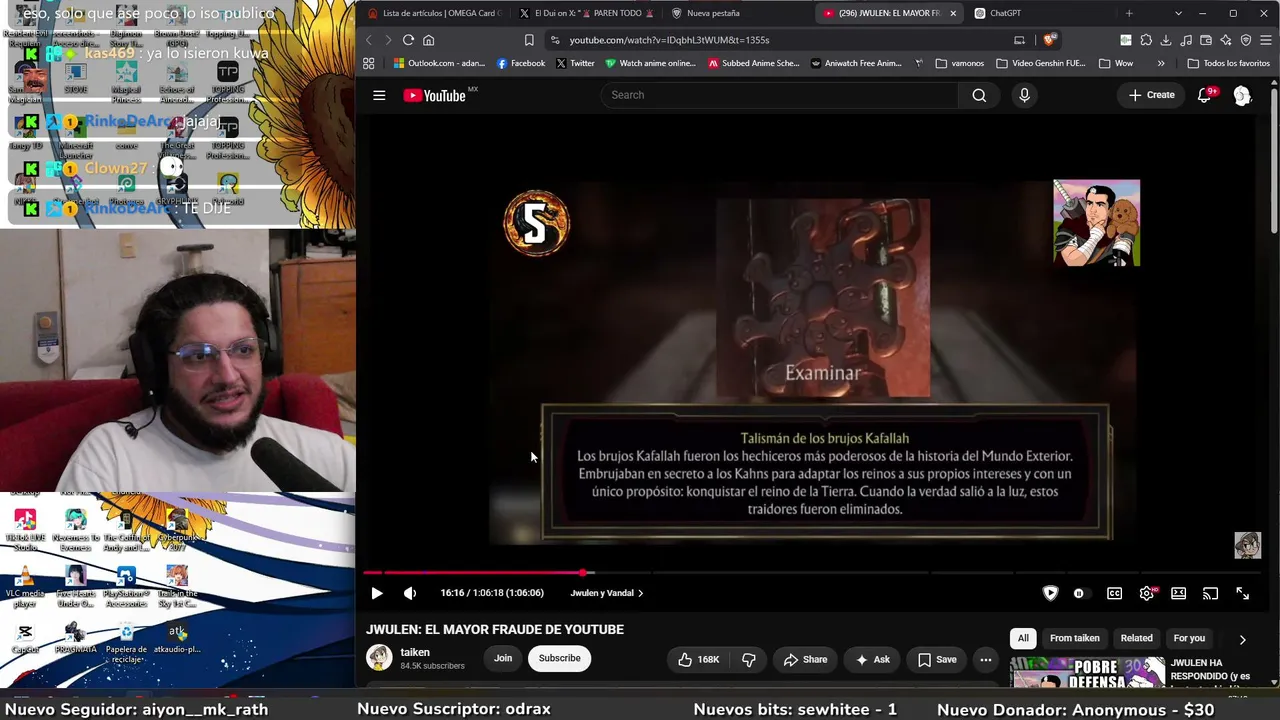Open the browser downloads icon
Screen dimensions: 1280x720
[1166, 40]
